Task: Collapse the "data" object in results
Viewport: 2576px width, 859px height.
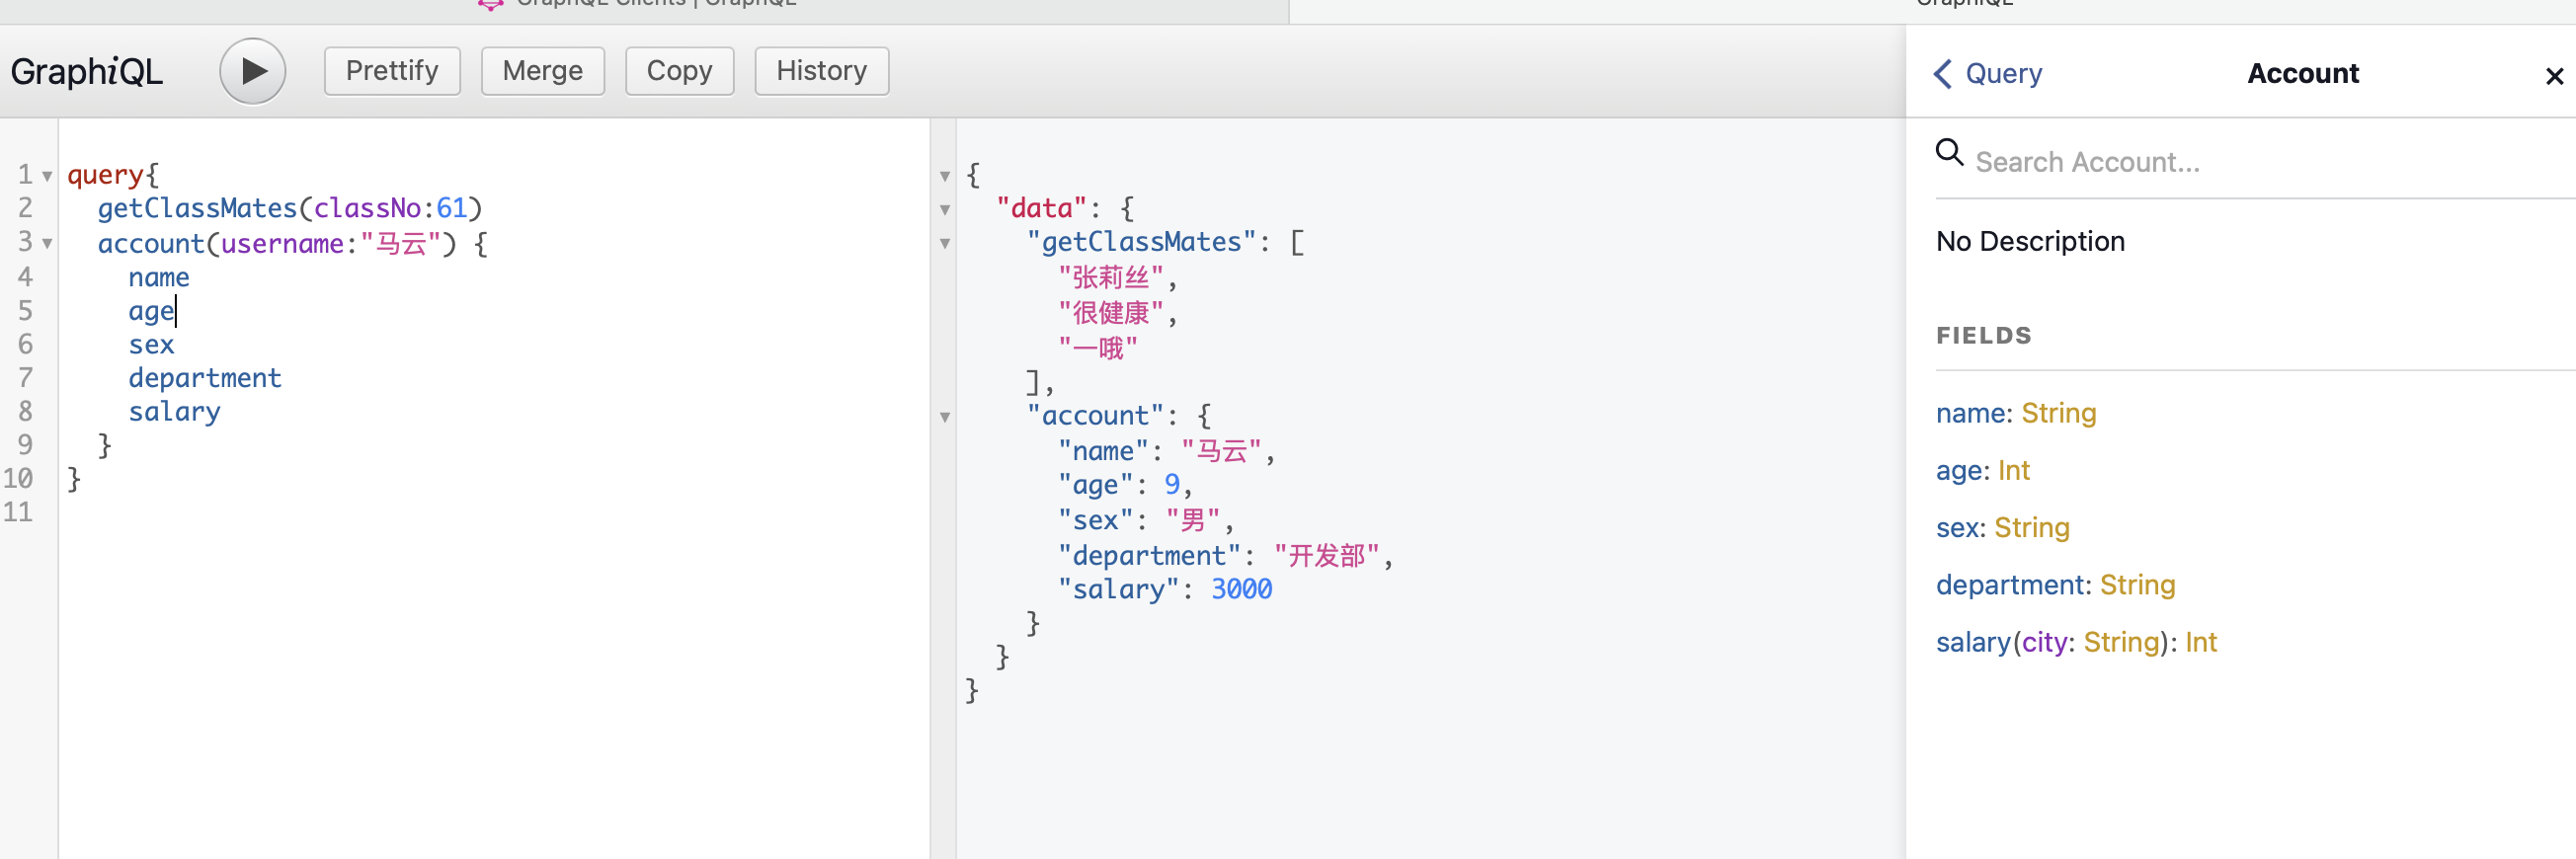Action: [944, 210]
